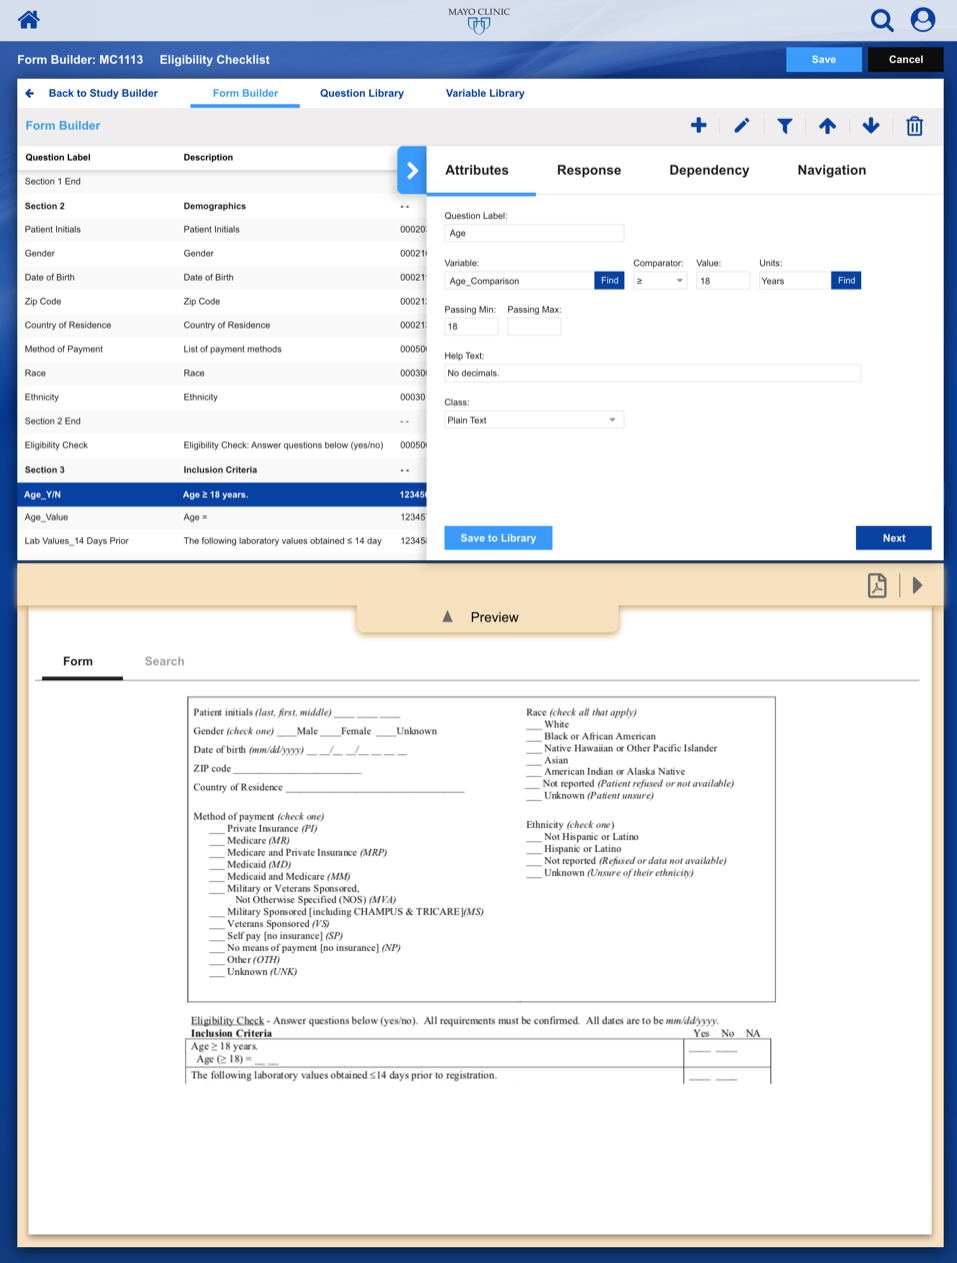The width and height of the screenshot is (957, 1263).
Task: Collapse the Preview panel triangle
Action: click(448, 617)
